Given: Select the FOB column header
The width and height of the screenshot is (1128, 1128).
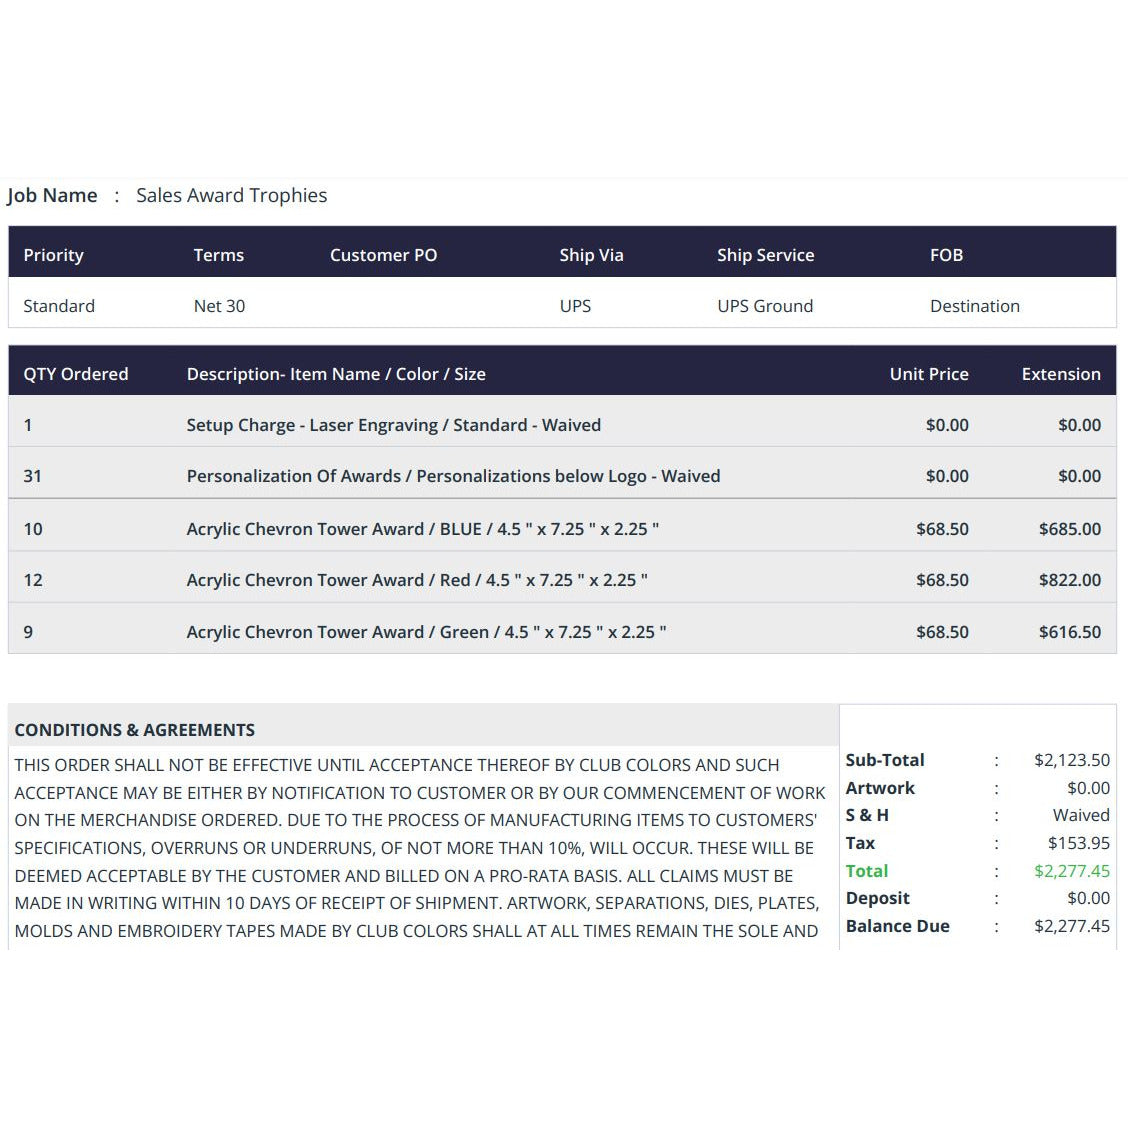Looking at the screenshot, I should (946, 255).
